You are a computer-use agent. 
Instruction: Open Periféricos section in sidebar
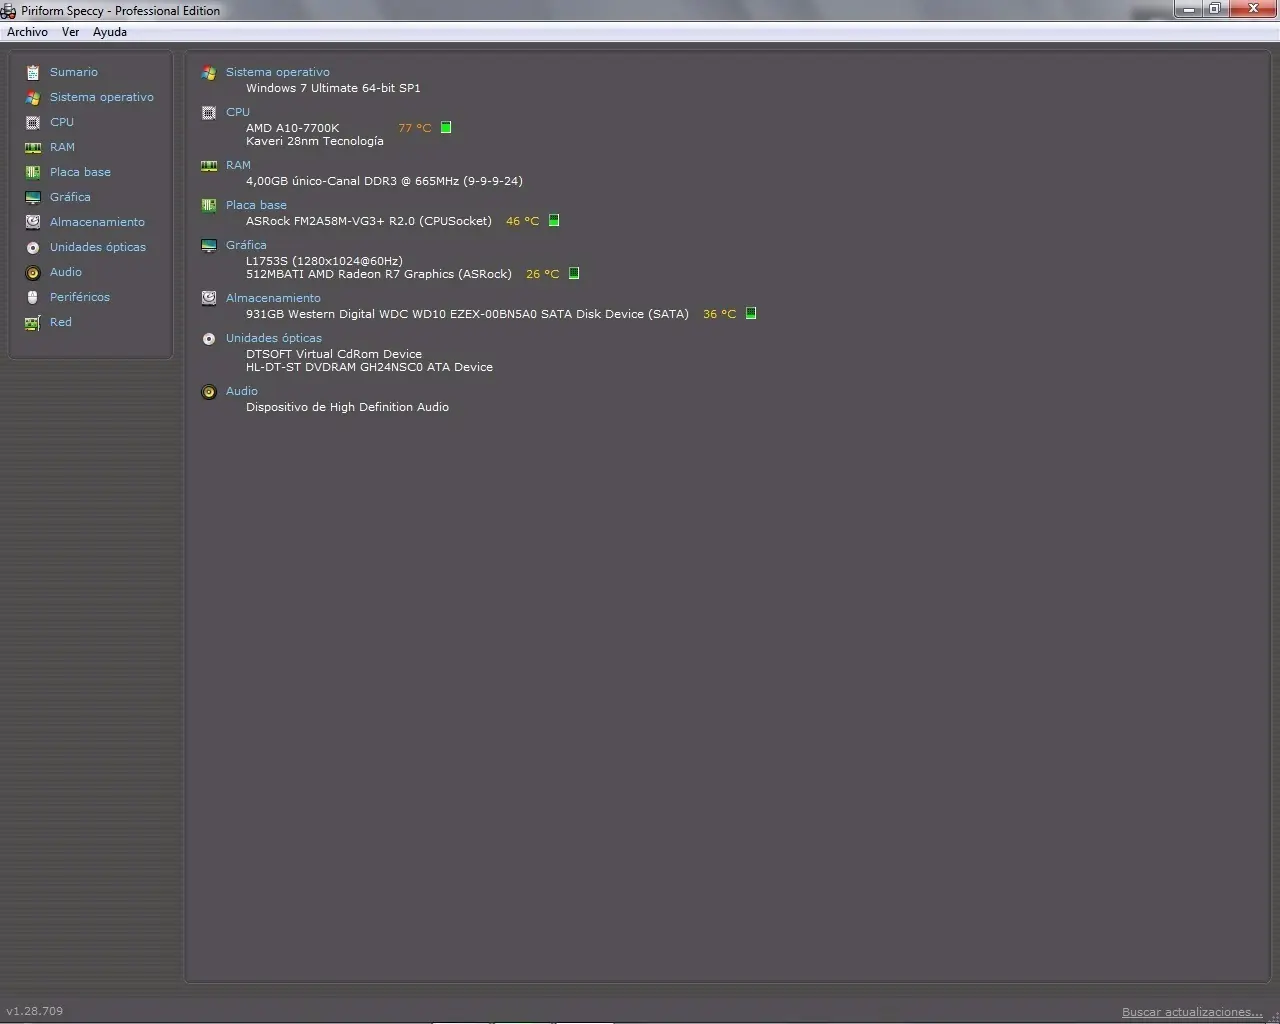[80, 297]
